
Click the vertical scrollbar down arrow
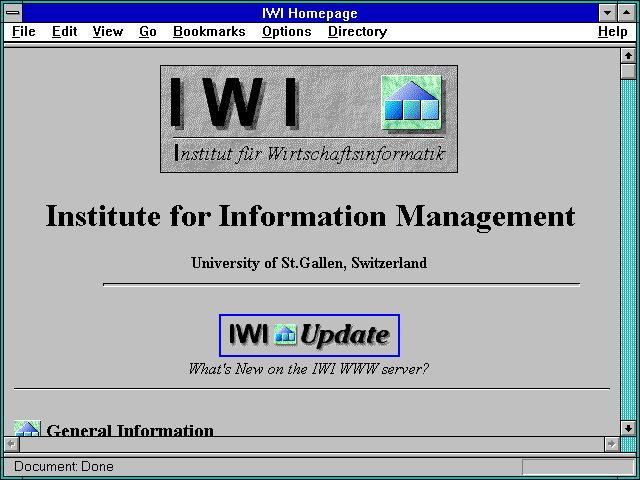pyautogui.click(x=628, y=428)
